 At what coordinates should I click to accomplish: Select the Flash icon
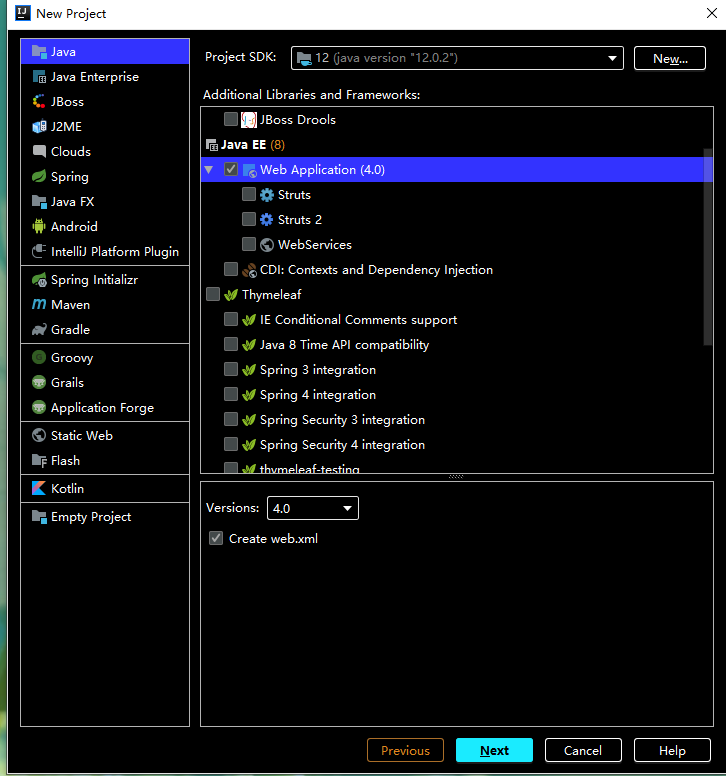39,460
